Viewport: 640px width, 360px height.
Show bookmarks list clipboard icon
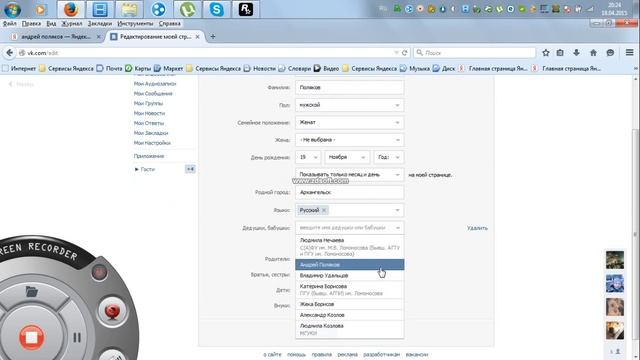pos(560,53)
